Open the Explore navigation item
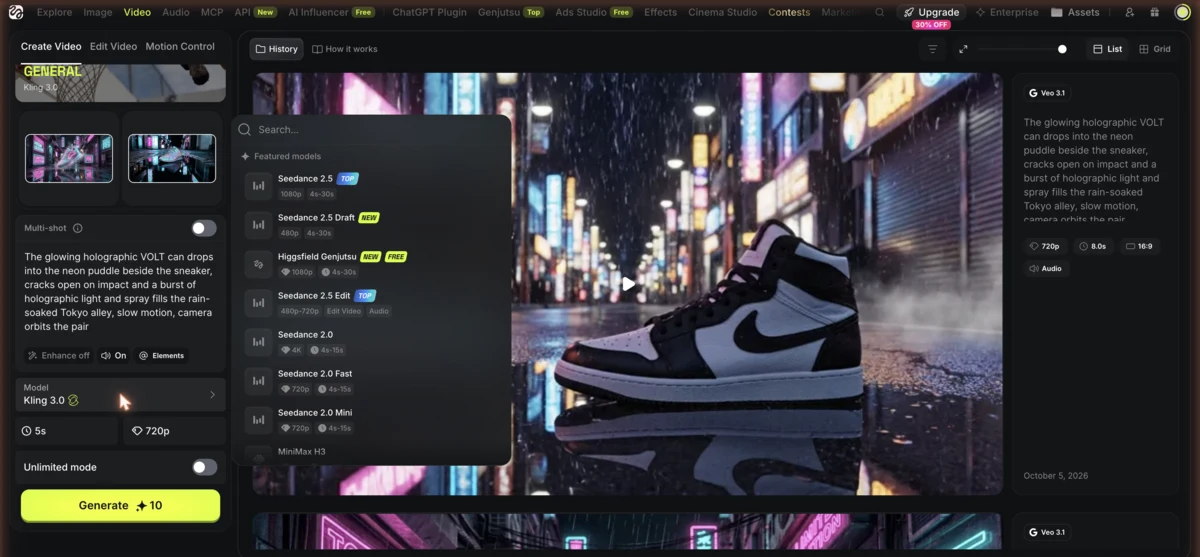 [x=55, y=12]
